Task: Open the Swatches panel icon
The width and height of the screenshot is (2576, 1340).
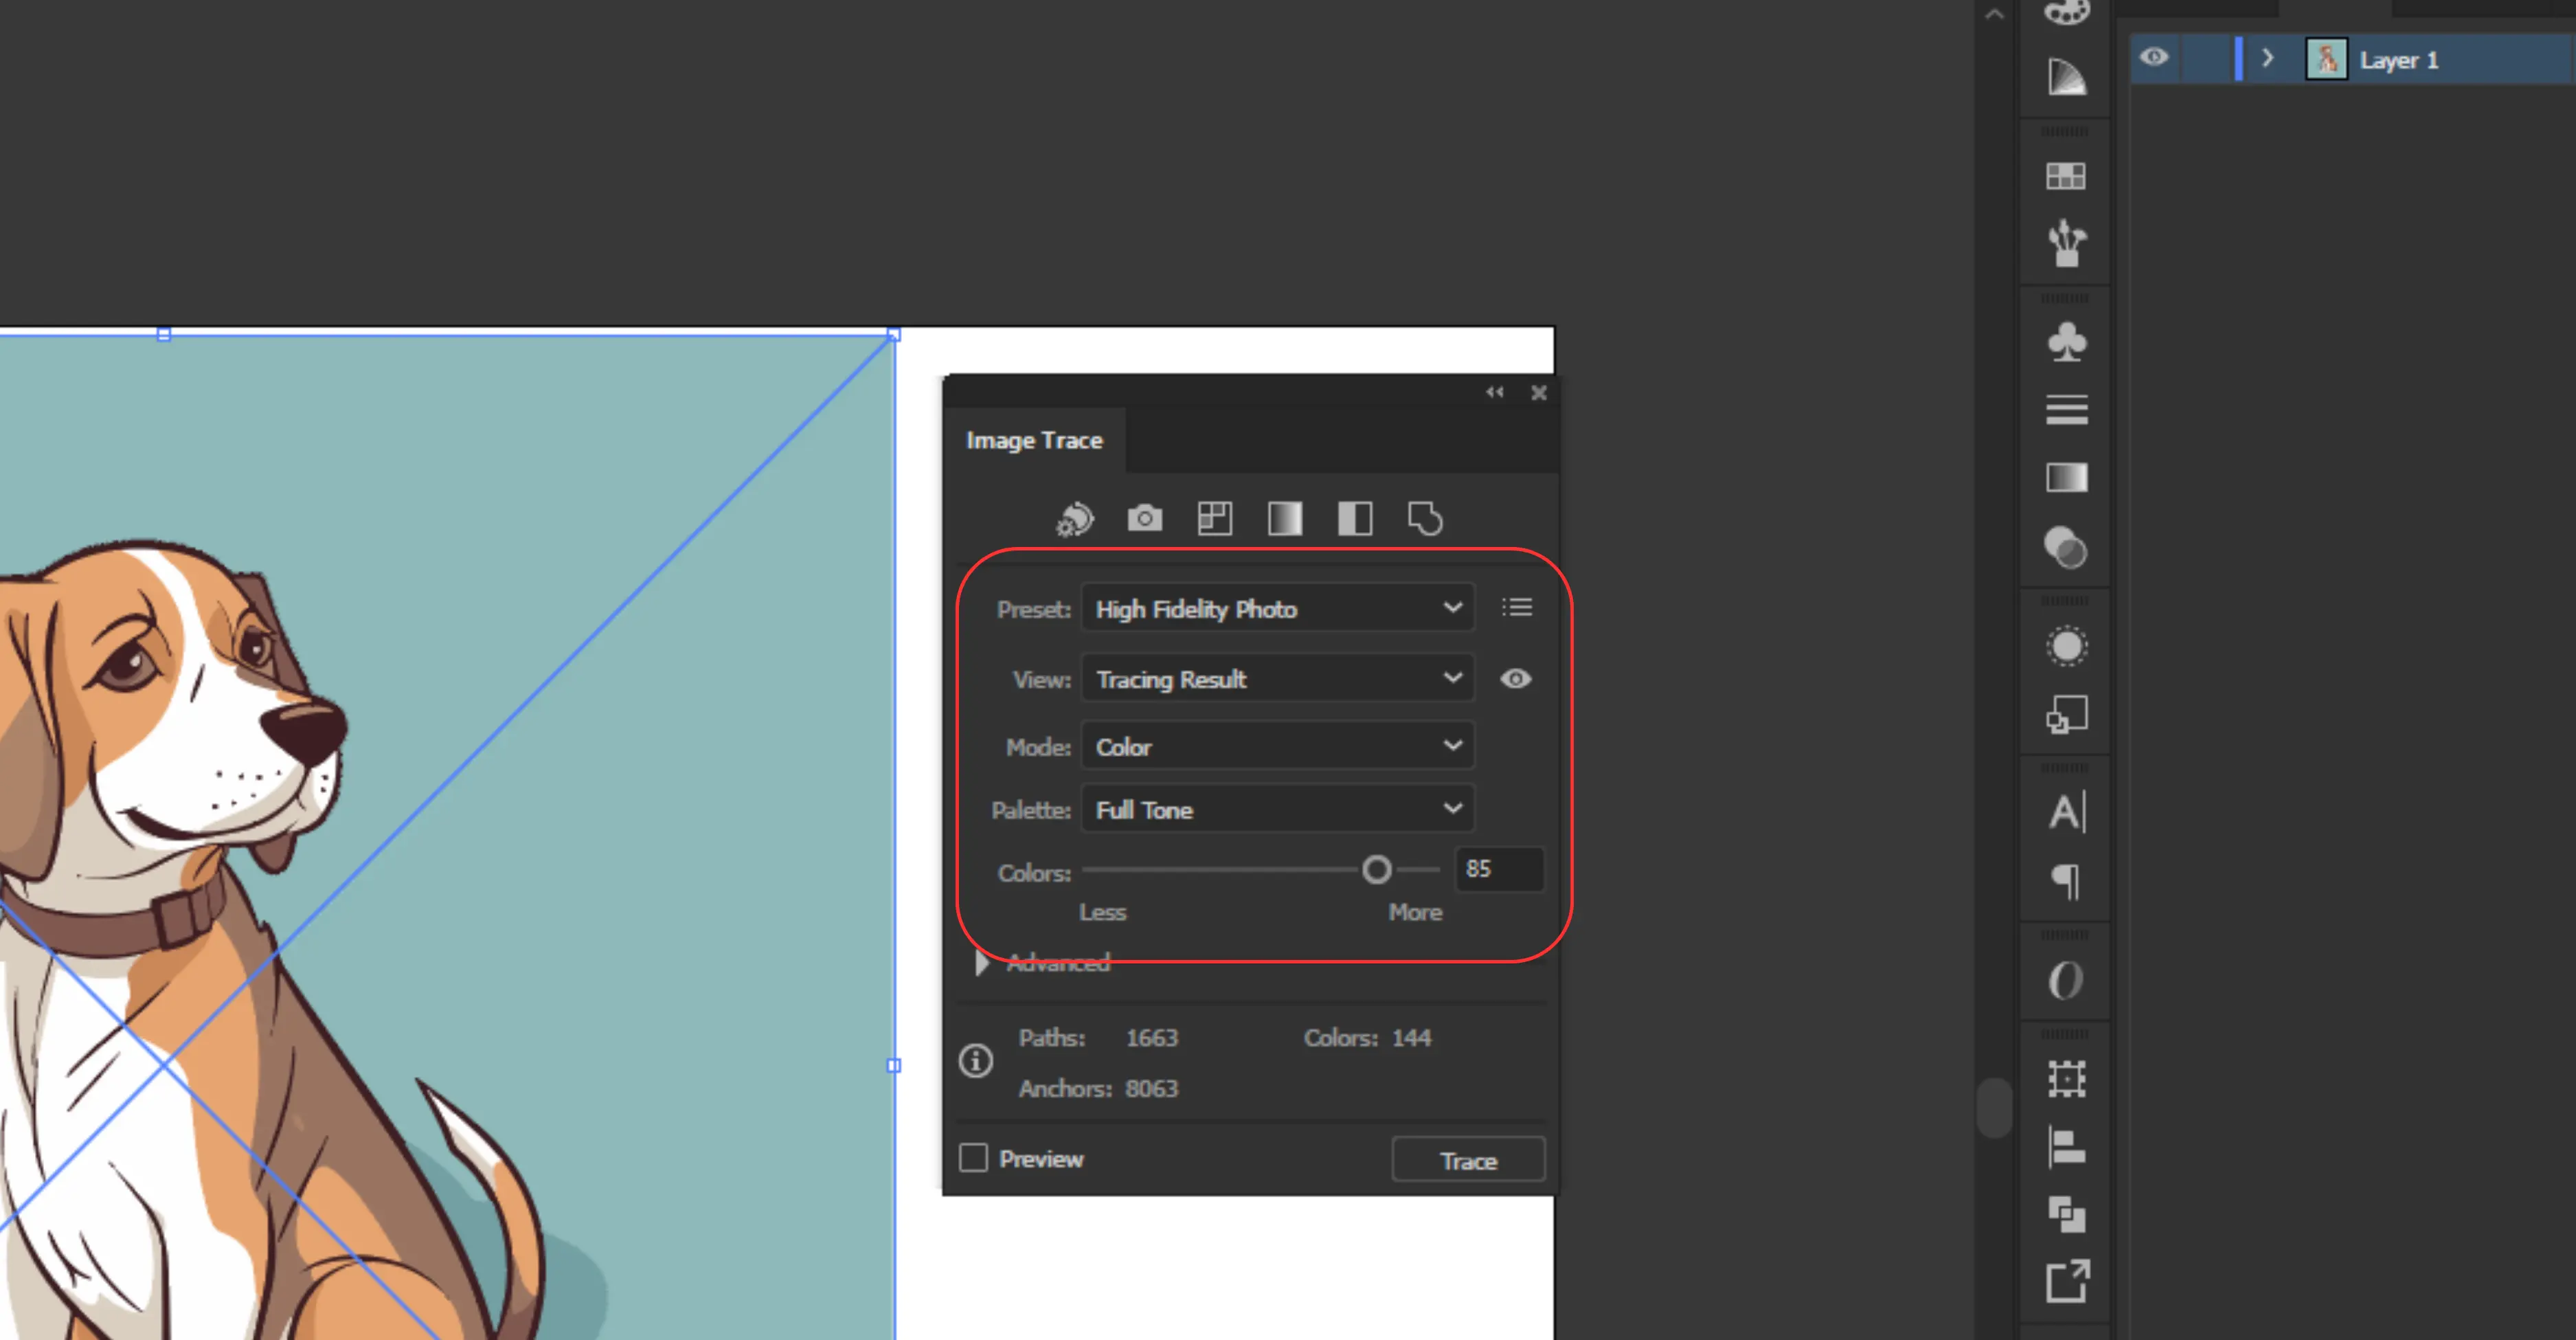Action: tap(2066, 176)
